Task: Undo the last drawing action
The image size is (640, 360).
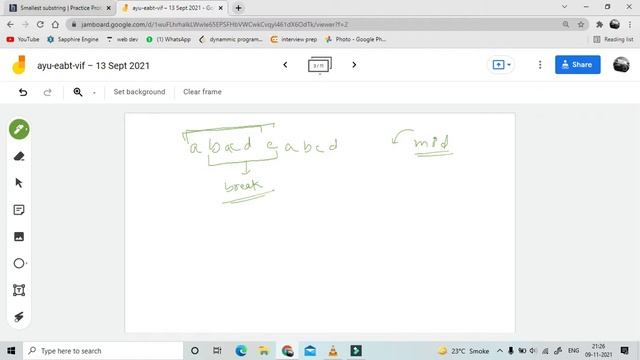Action: [x=23, y=92]
